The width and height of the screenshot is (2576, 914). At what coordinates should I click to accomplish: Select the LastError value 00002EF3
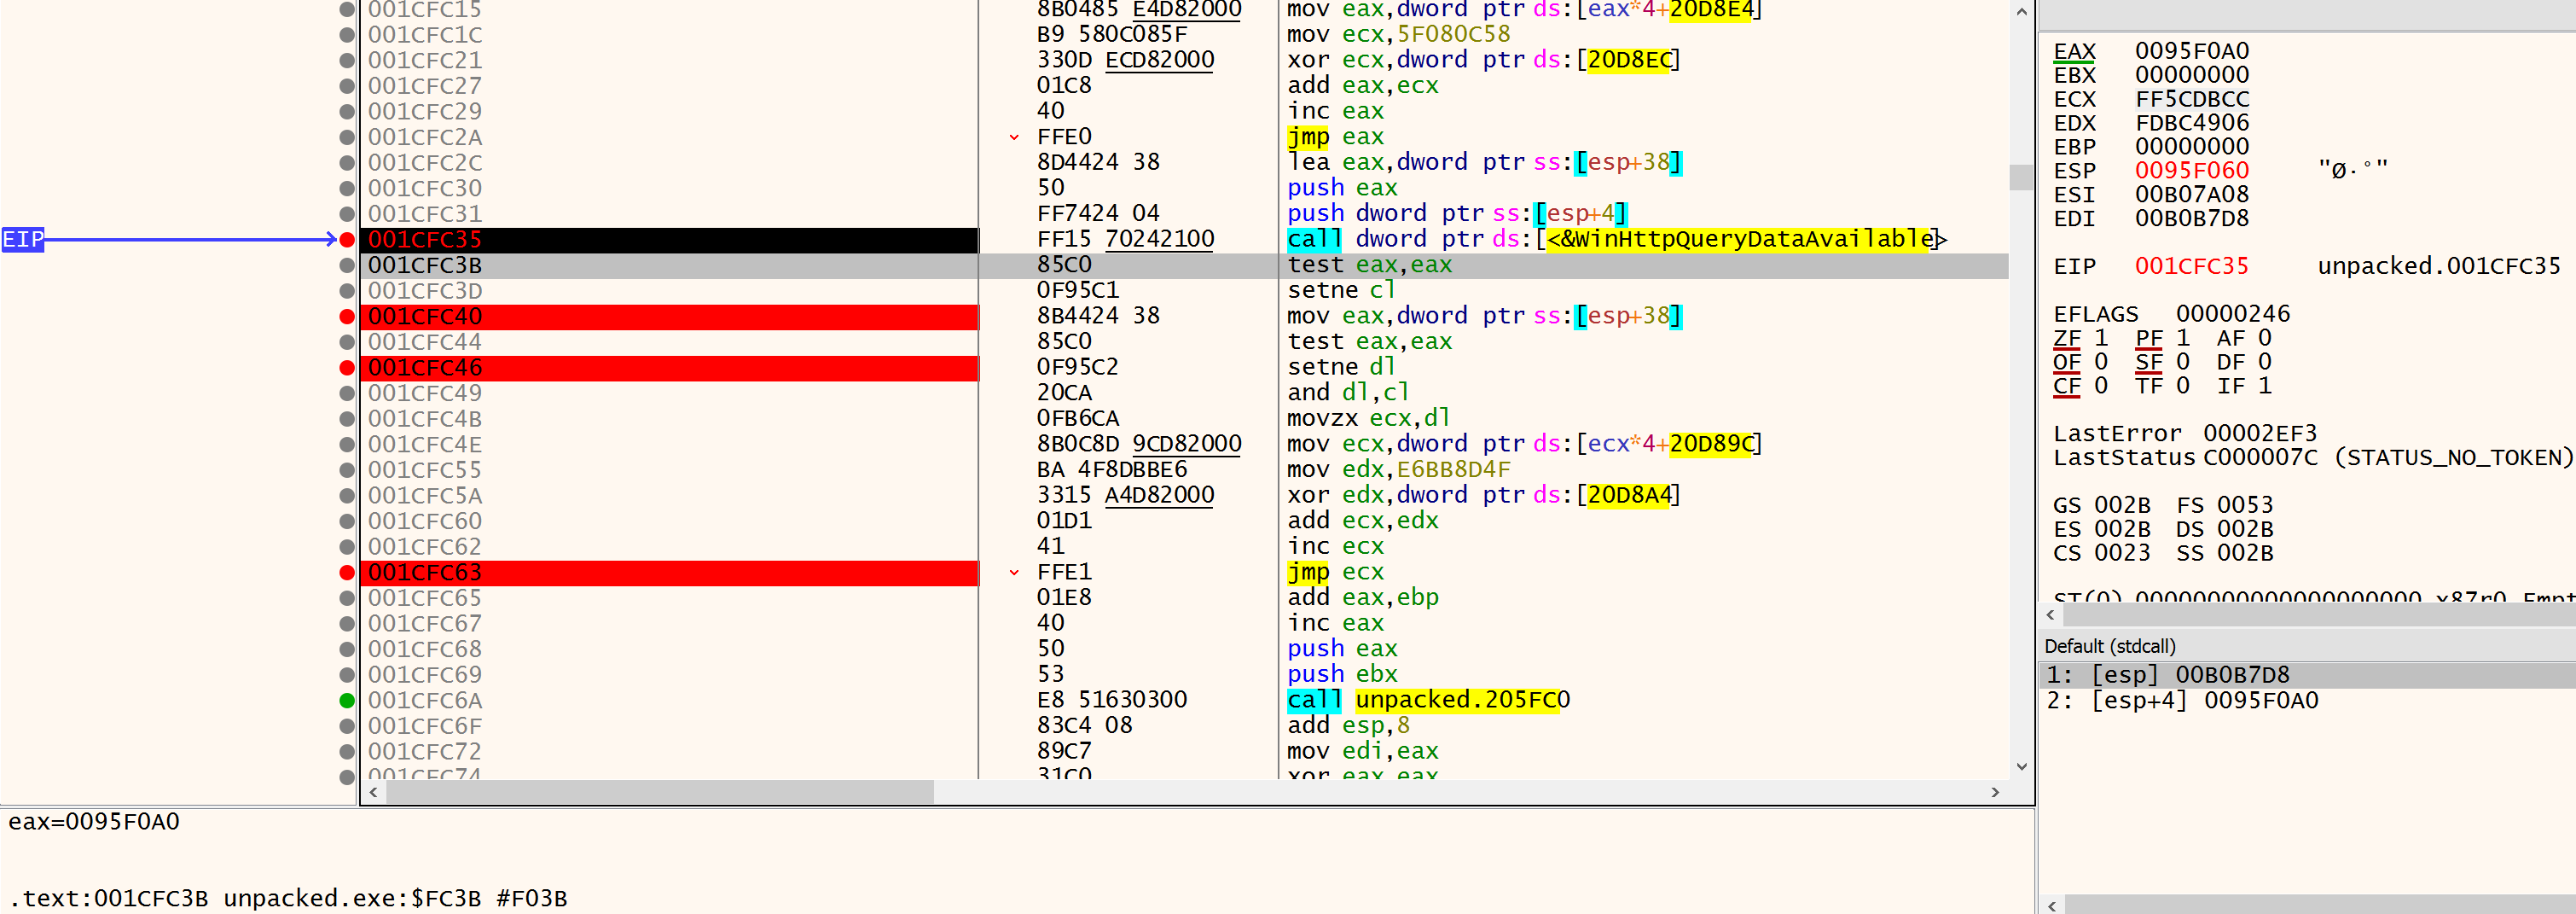[x=2260, y=434]
